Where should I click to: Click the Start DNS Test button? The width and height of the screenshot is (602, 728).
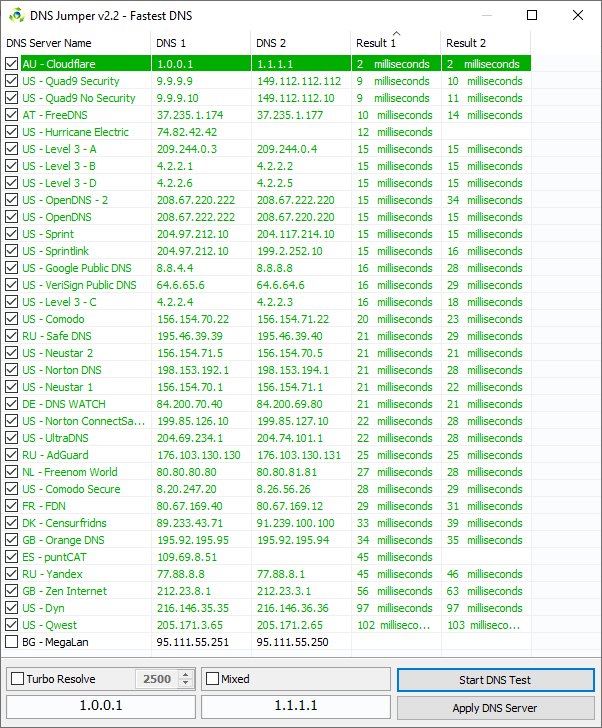[496, 680]
